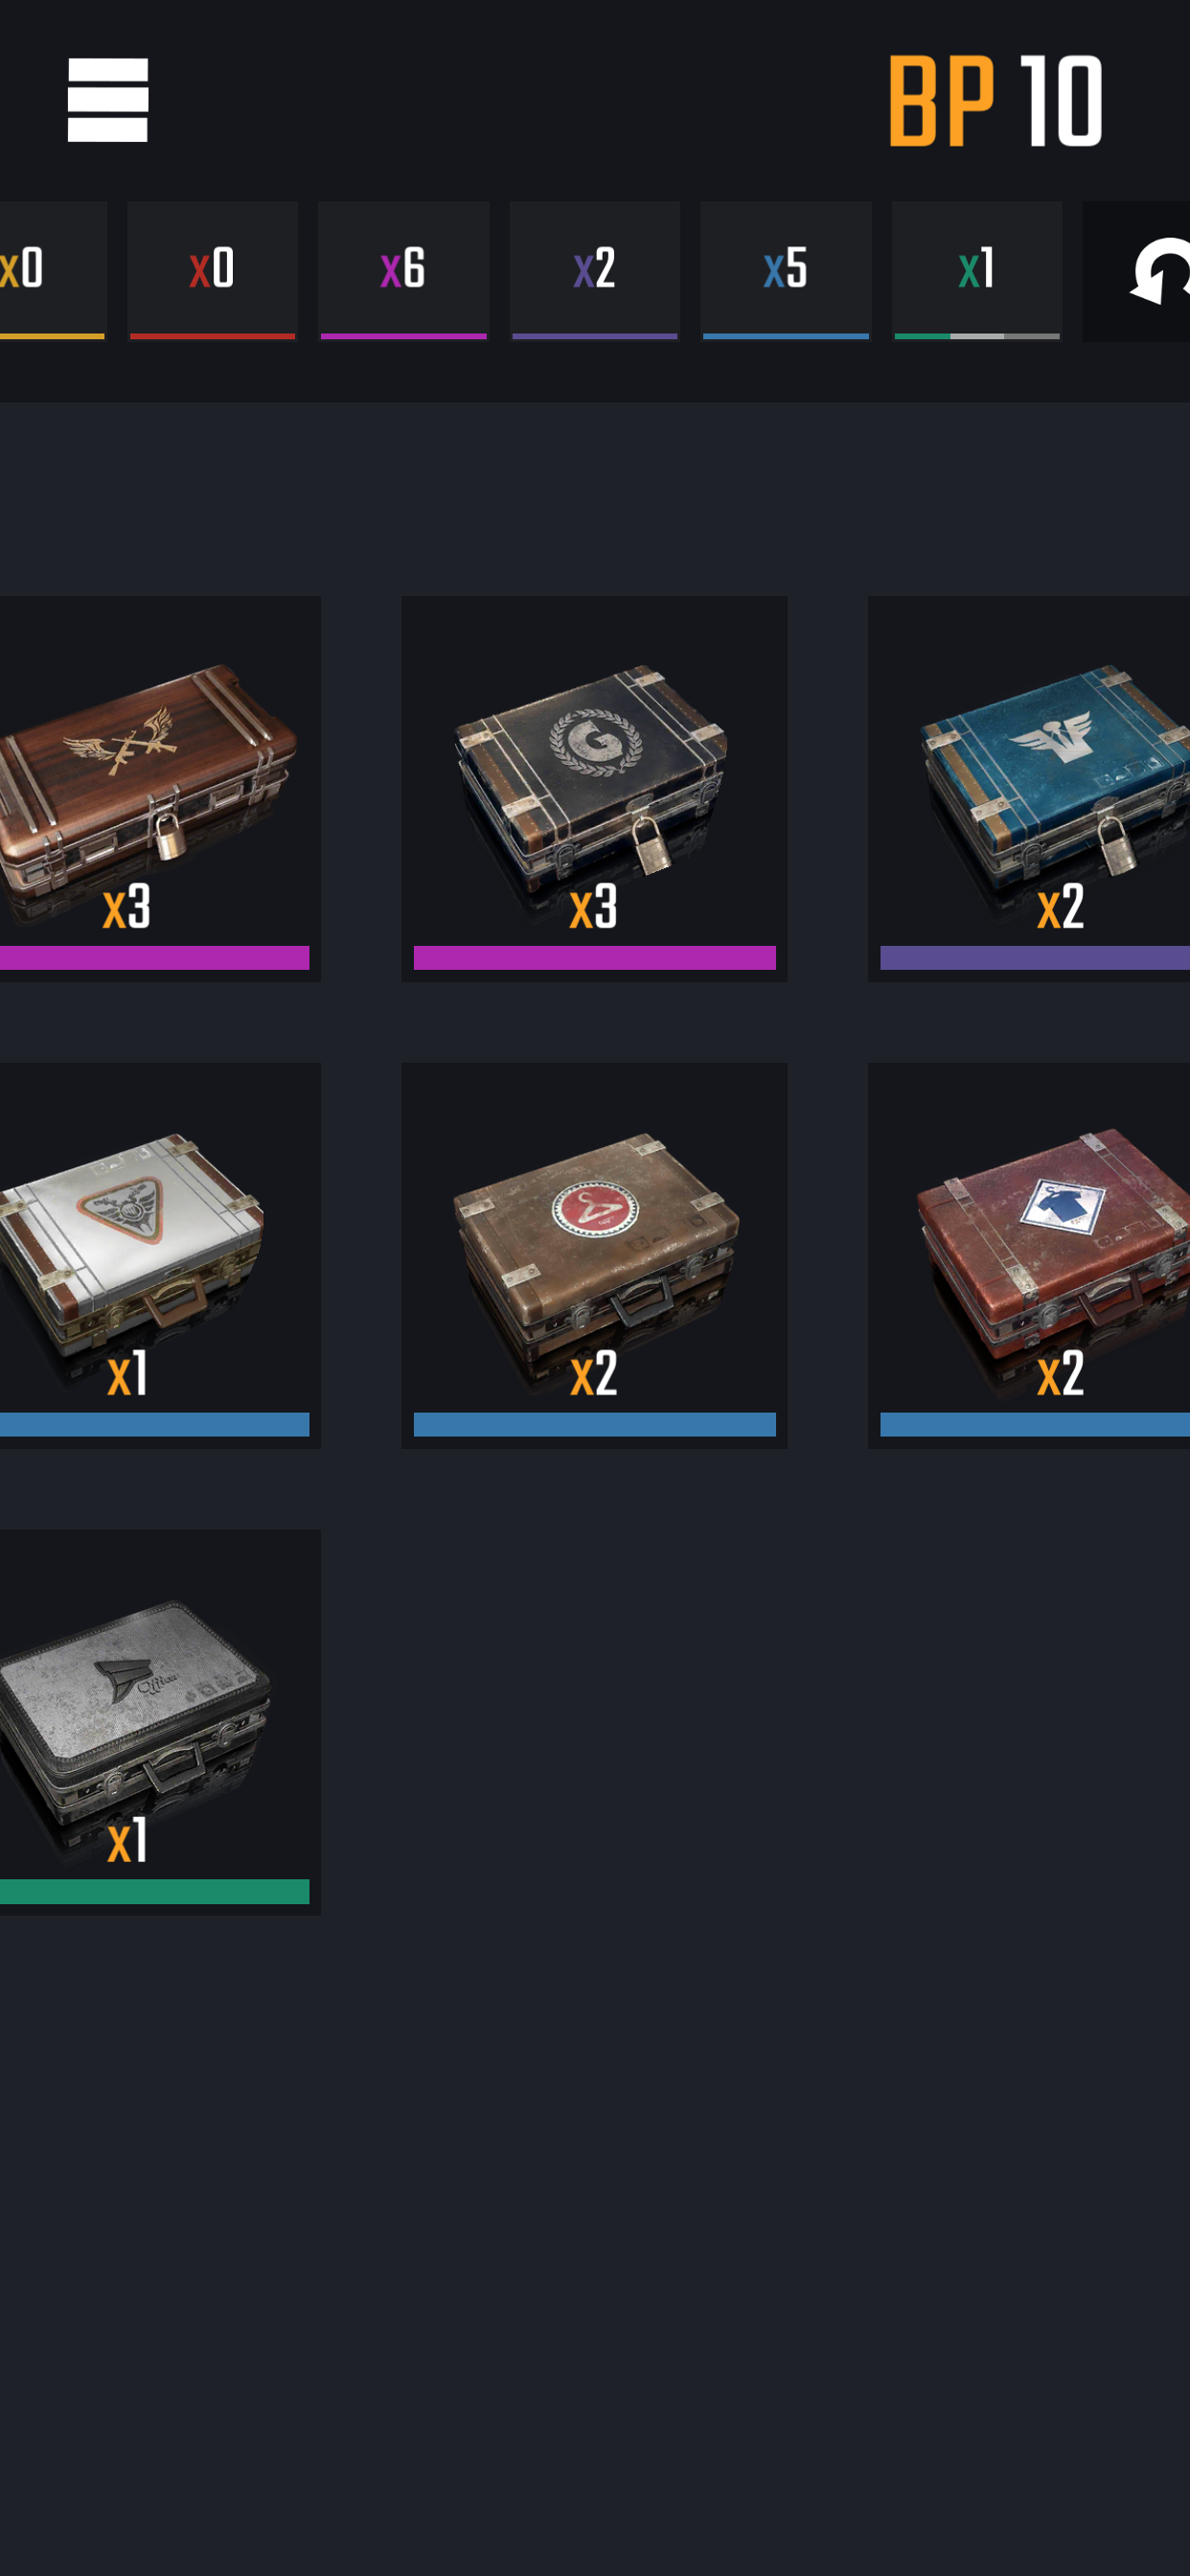Click the x2 count on red hanger crate
The height and width of the screenshot is (2576, 1190).
(594, 1373)
